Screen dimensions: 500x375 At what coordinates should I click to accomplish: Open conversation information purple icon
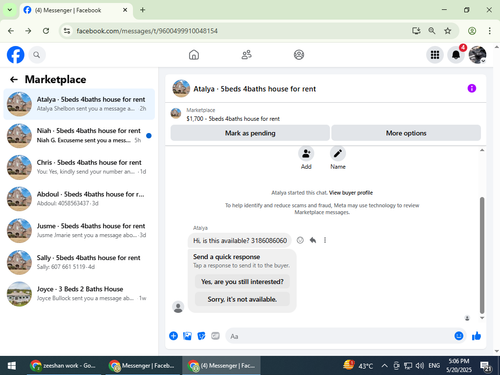472,88
